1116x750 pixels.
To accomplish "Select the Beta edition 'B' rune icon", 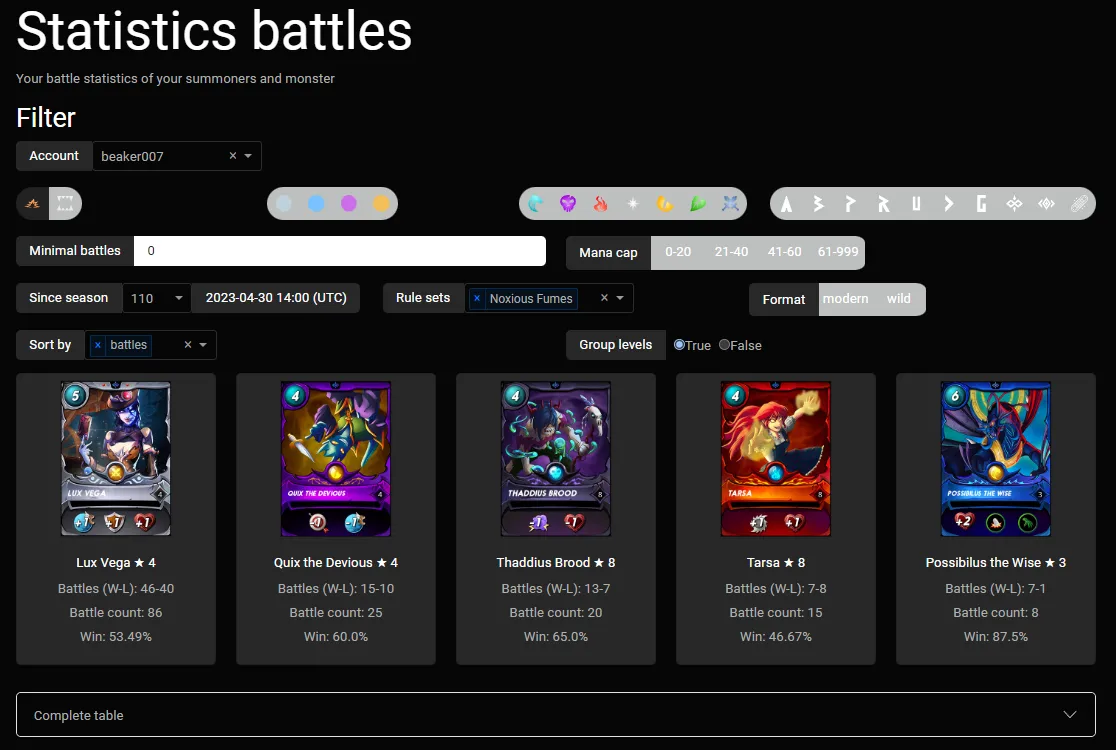I will [x=818, y=204].
